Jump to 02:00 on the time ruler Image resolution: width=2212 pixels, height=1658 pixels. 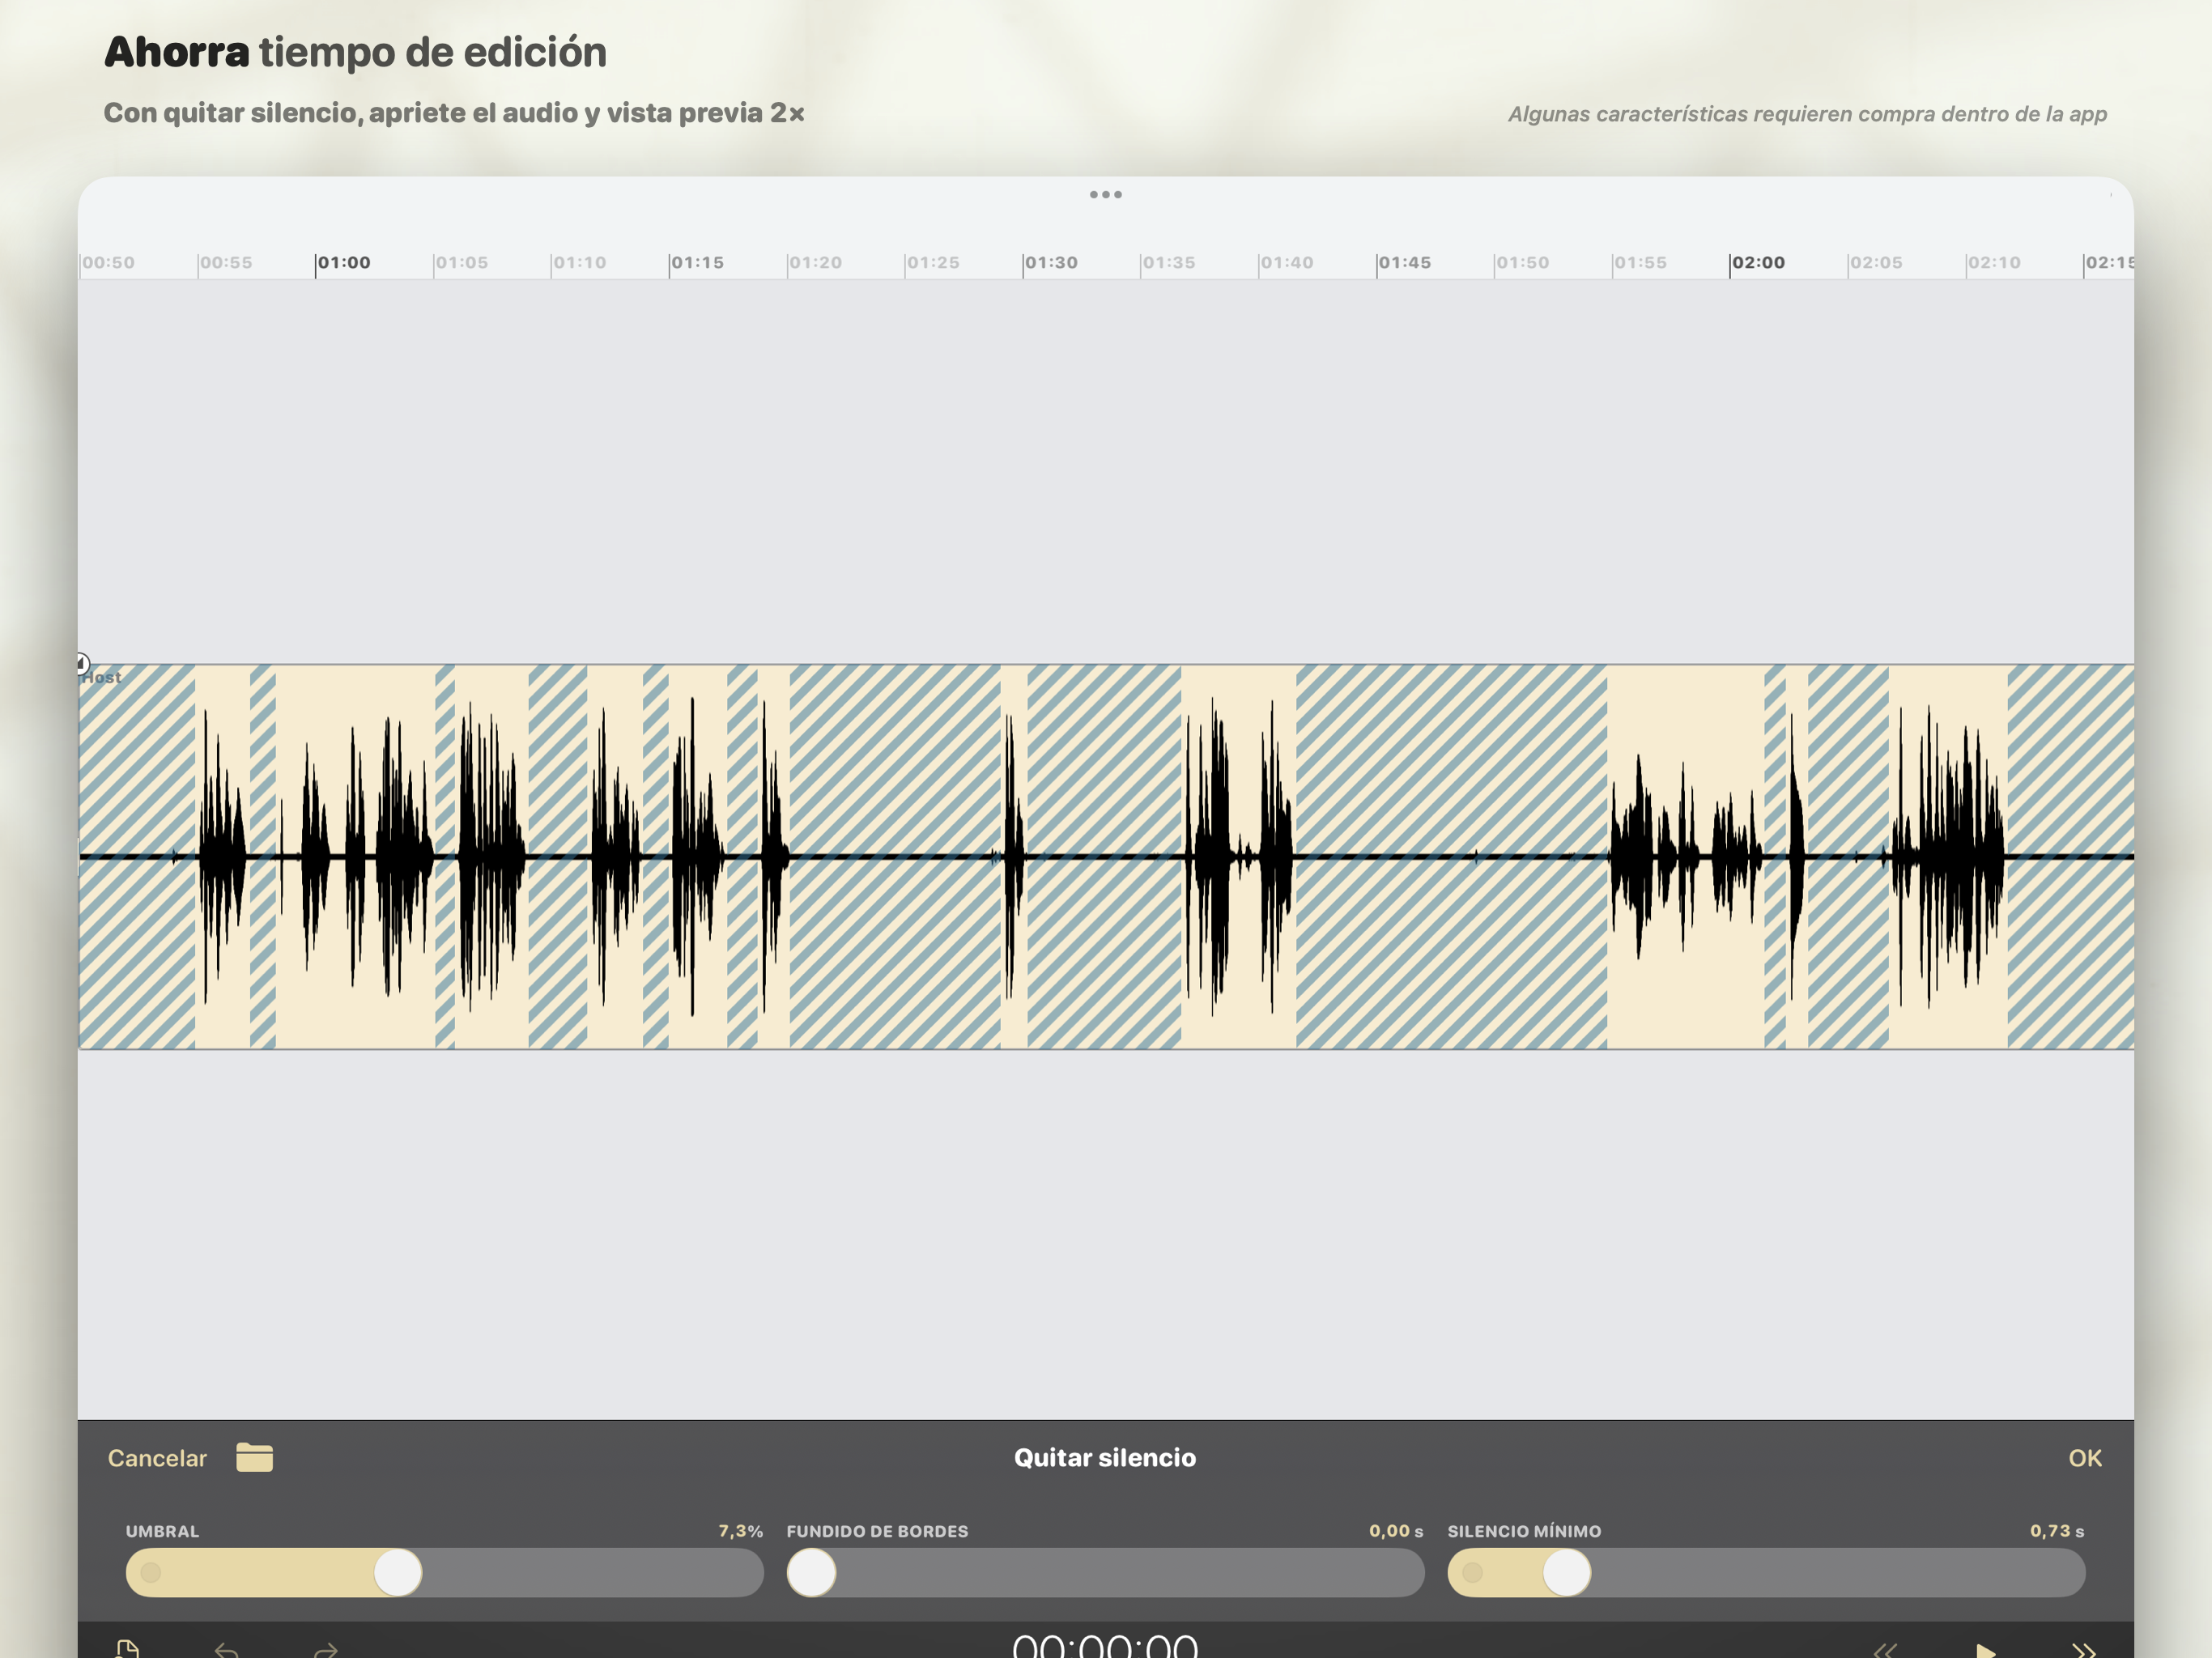(x=1758, y=263)
